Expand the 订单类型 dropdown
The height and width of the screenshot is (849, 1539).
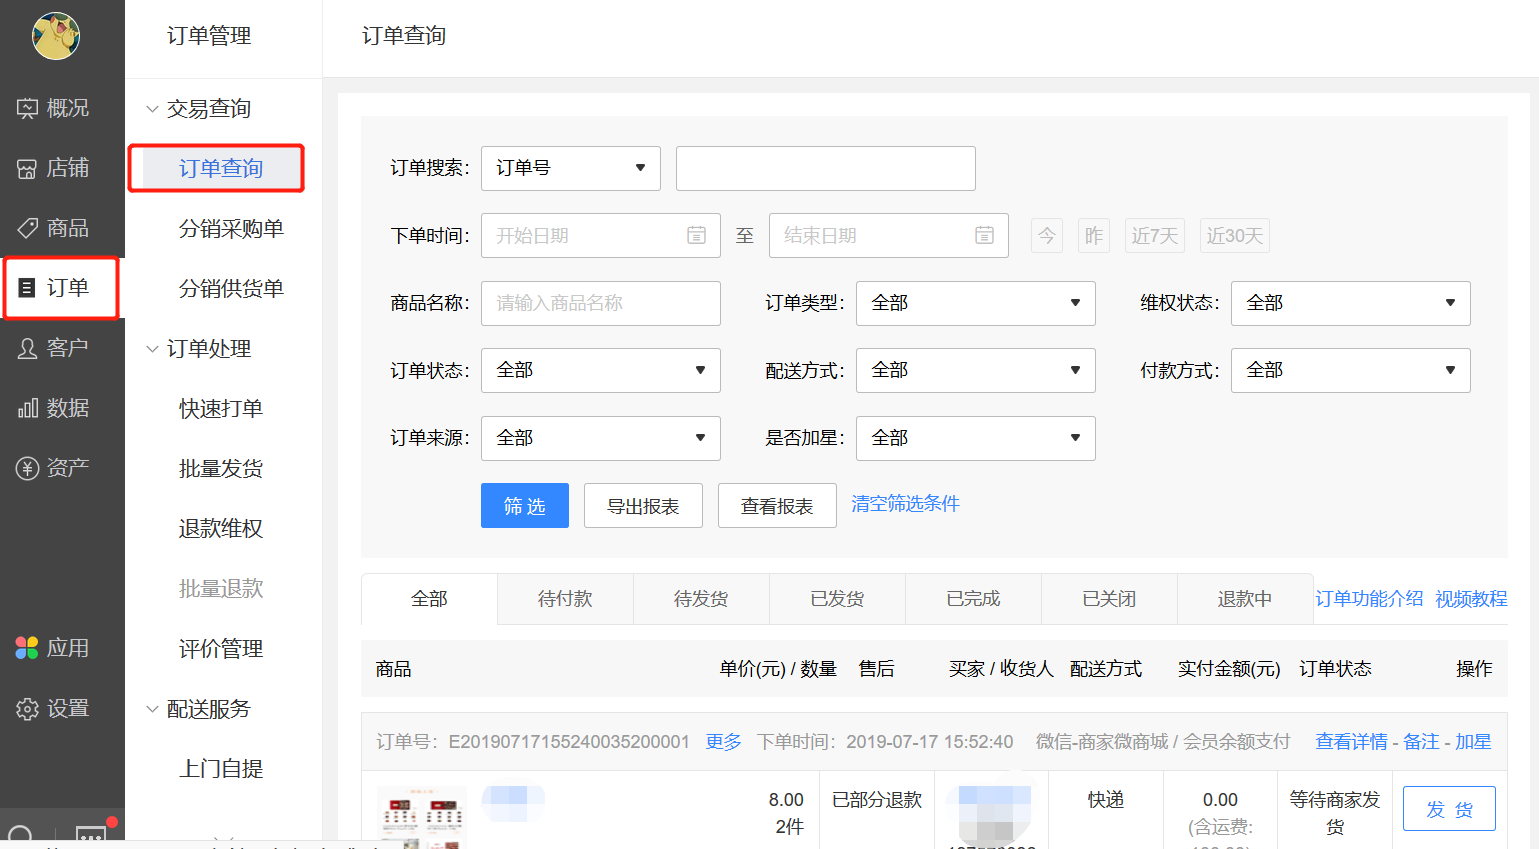point(975,303)
